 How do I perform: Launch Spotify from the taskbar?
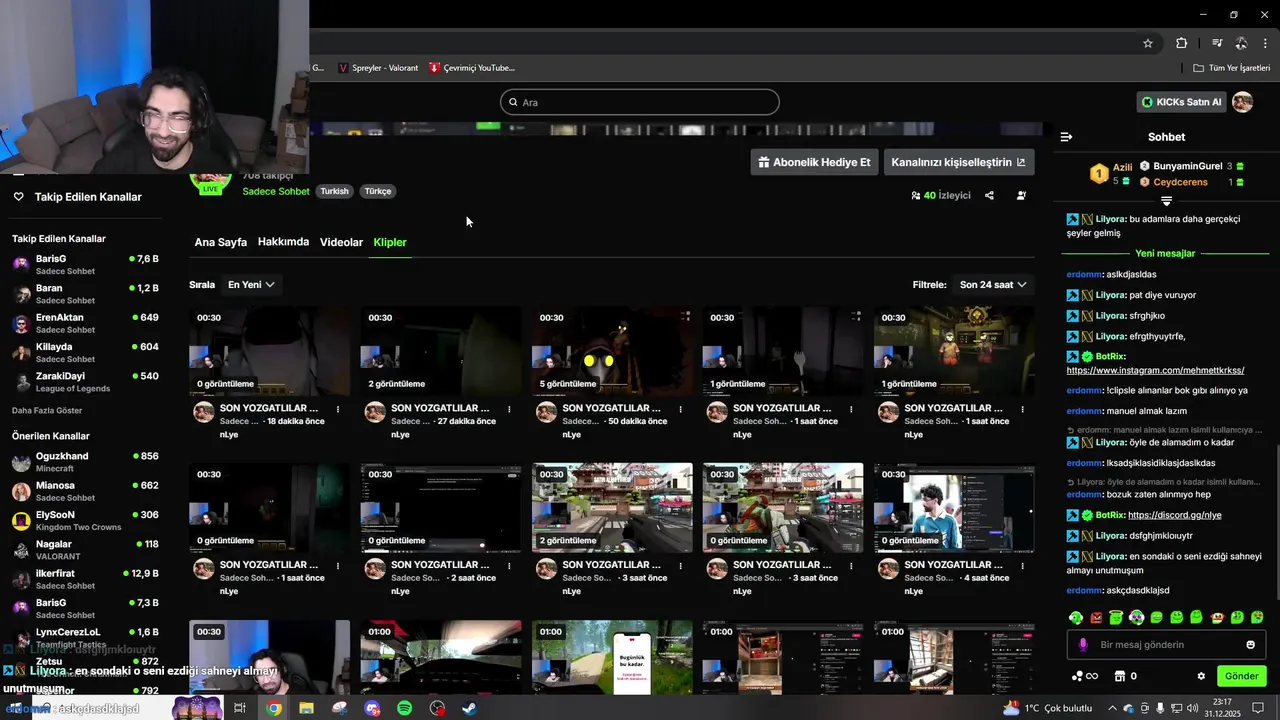(x=405, y=708)
